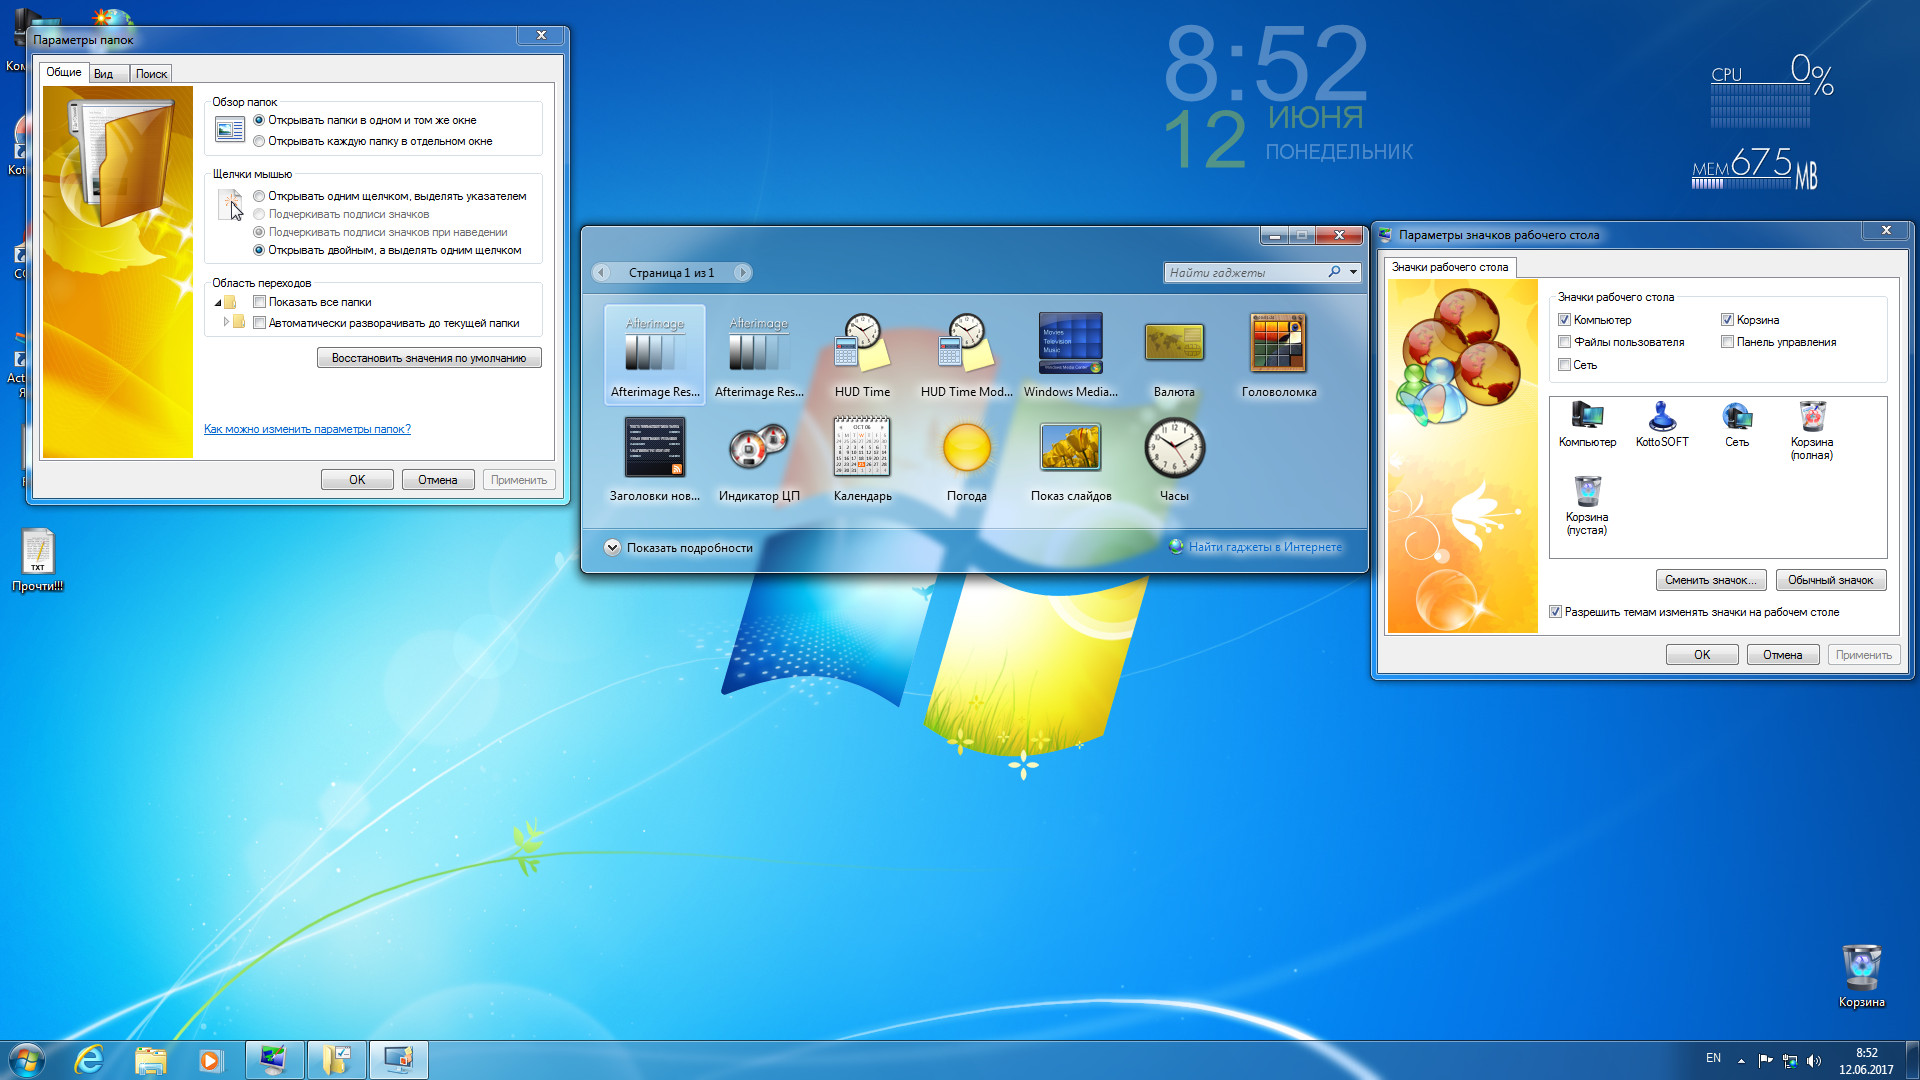Select opening folders in the same window
Viewport: 1920px width, 1080px height.
tap(365, 120)
